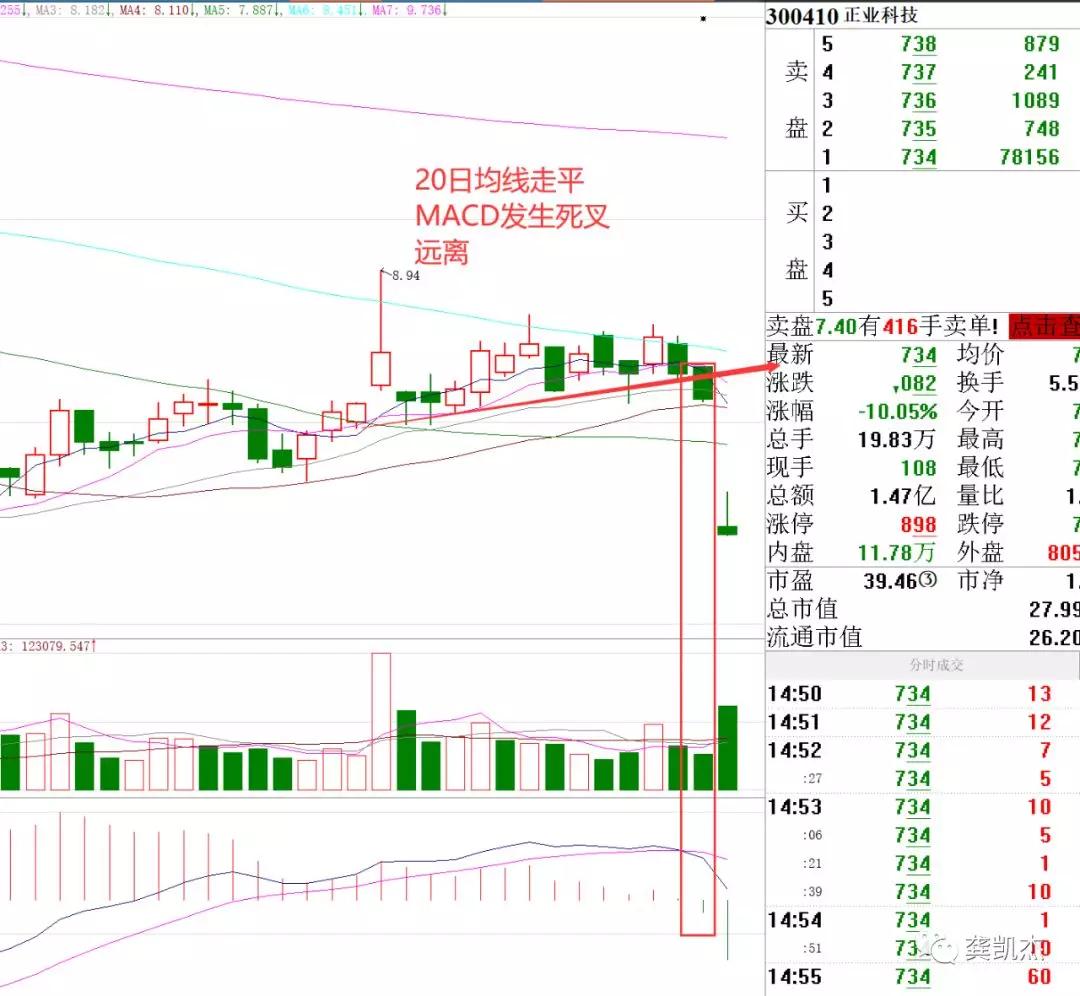Select the 分时成交 tab header
The height and width of the screenshot is (996, 1080).
click(936, 665)
